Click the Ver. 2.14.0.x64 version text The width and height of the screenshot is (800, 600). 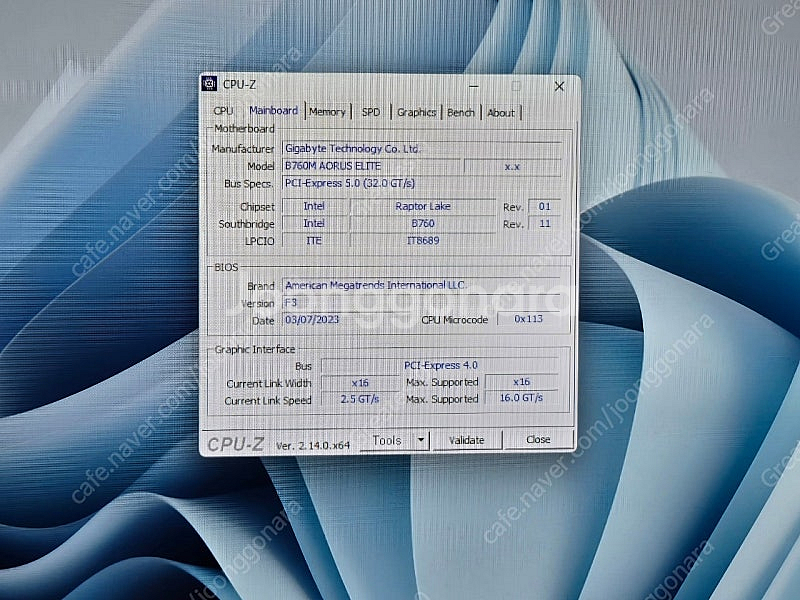pyautogui.click(x=313, y=445)
